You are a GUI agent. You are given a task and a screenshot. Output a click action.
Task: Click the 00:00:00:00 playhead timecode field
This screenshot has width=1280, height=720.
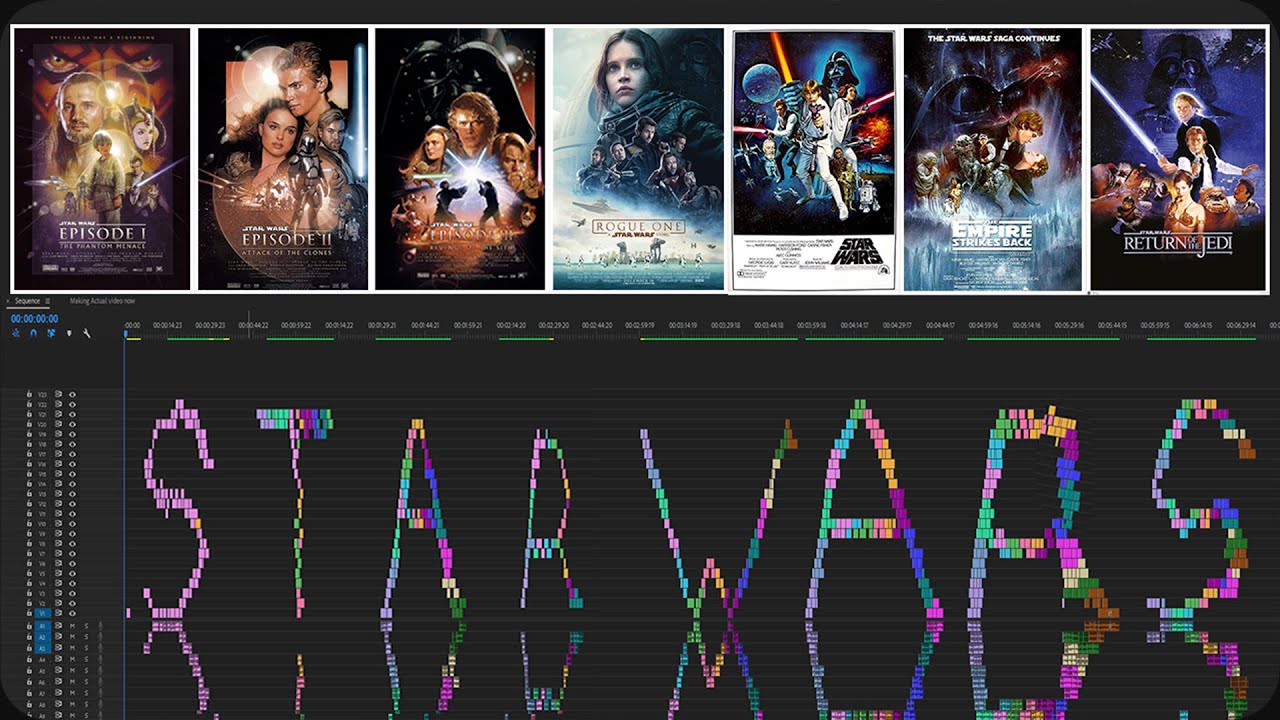(x=34, y=319)
